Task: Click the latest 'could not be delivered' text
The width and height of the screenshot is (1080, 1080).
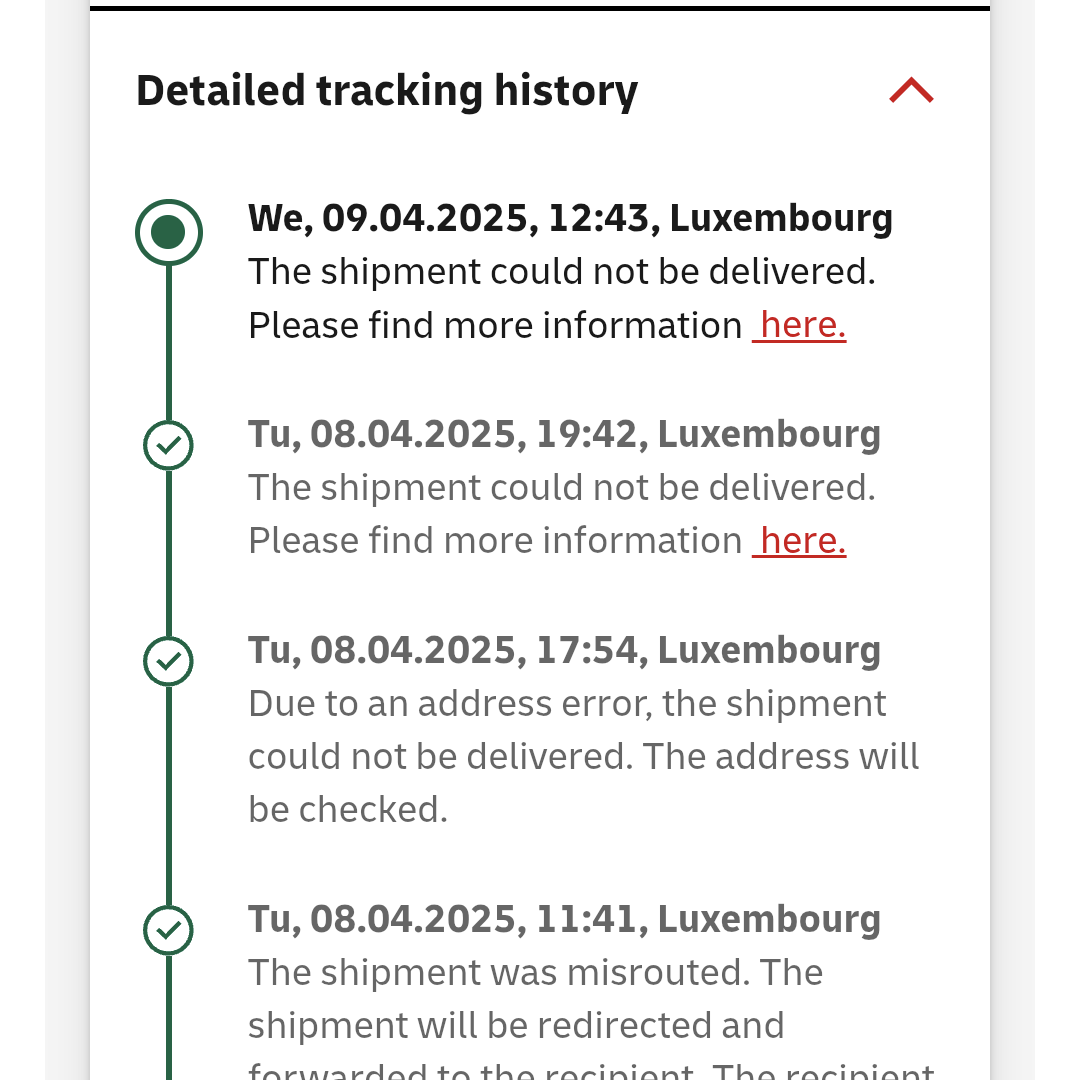Action: [x=561, y=271]
